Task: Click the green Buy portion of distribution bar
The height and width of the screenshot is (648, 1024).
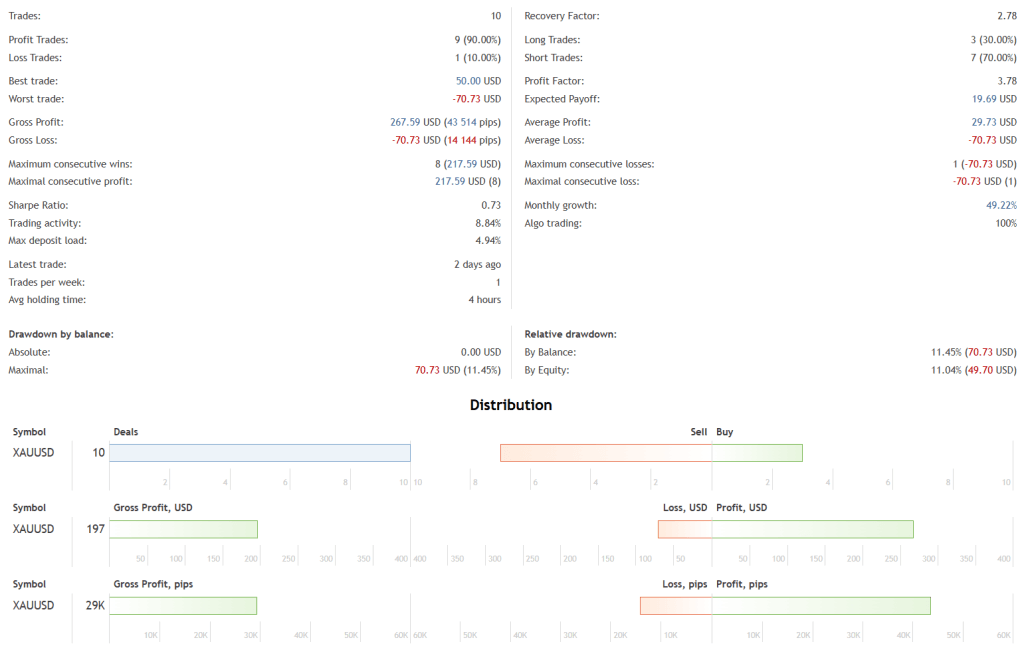Action: 757,453
